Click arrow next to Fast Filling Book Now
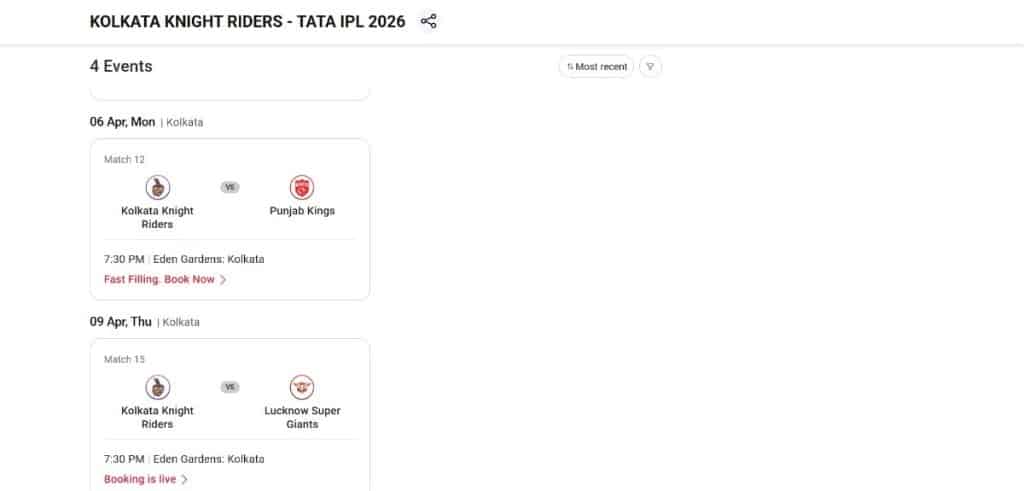Screen dimensions: 1024x491 [223, 280]
